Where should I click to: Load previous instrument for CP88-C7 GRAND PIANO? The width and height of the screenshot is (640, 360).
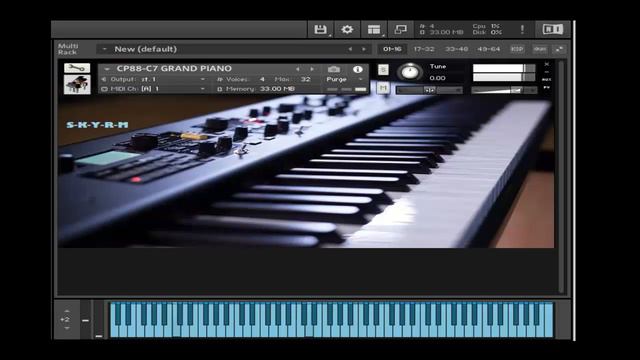(x=298, y=69)
